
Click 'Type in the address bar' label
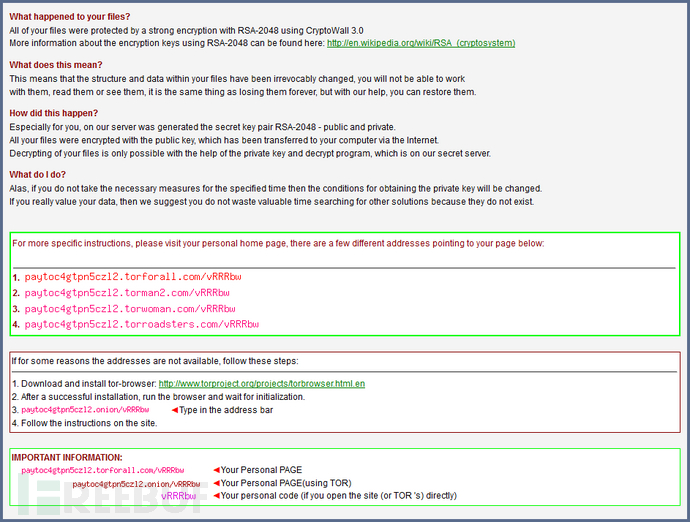pos(226,410)
